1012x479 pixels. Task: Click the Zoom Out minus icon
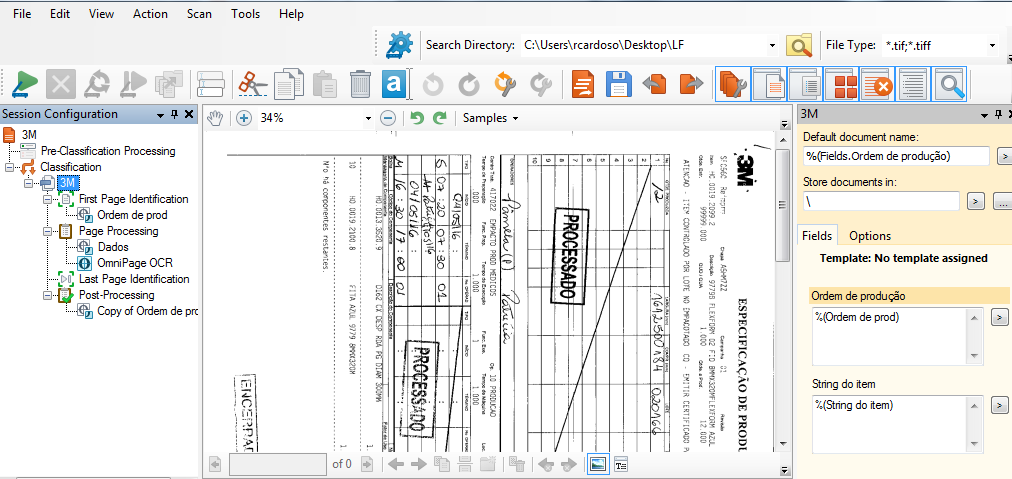pos(388,118)
